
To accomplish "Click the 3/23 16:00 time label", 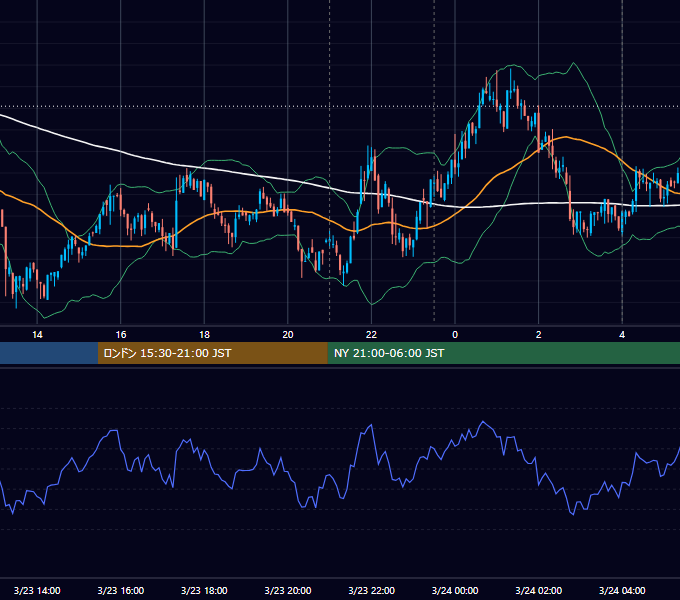I will 121,590.
